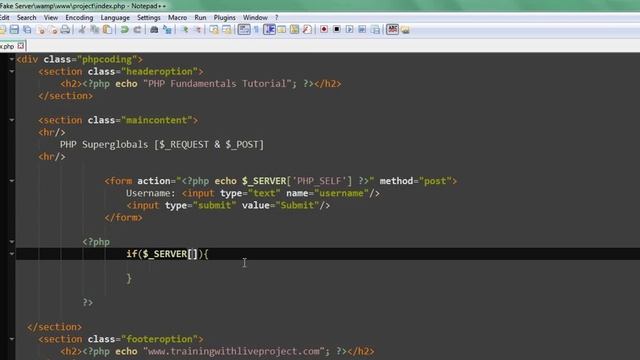Open the Macro menu
This screenshot has width=640, height=360.
tap(177, 18)
